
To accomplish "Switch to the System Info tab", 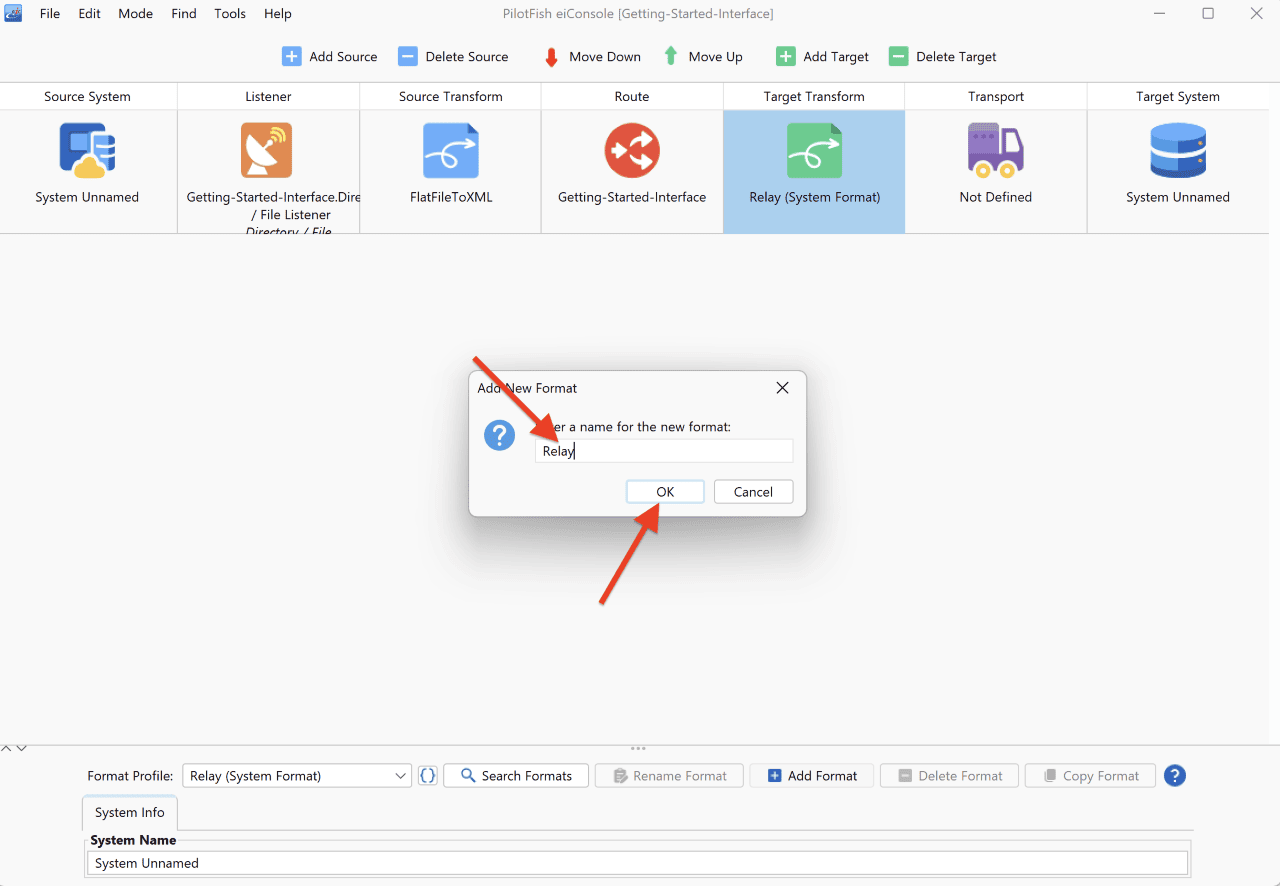I will [x=130, y=812].
